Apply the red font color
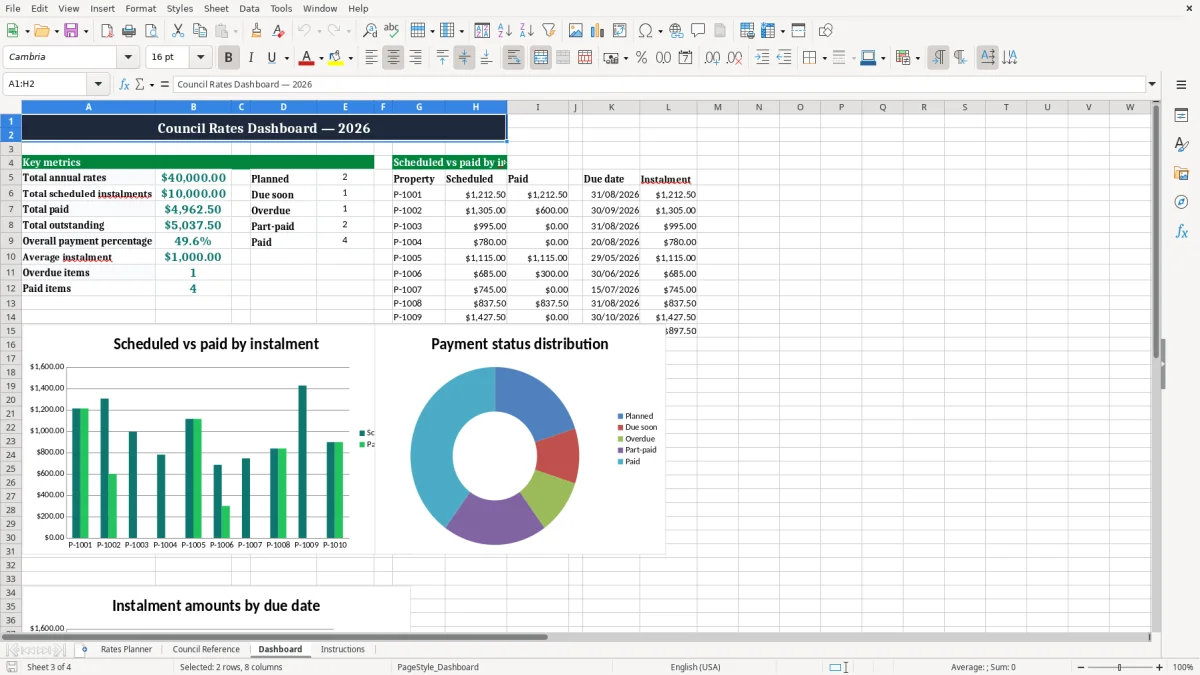1200x675 pixels. coord(307,58)
